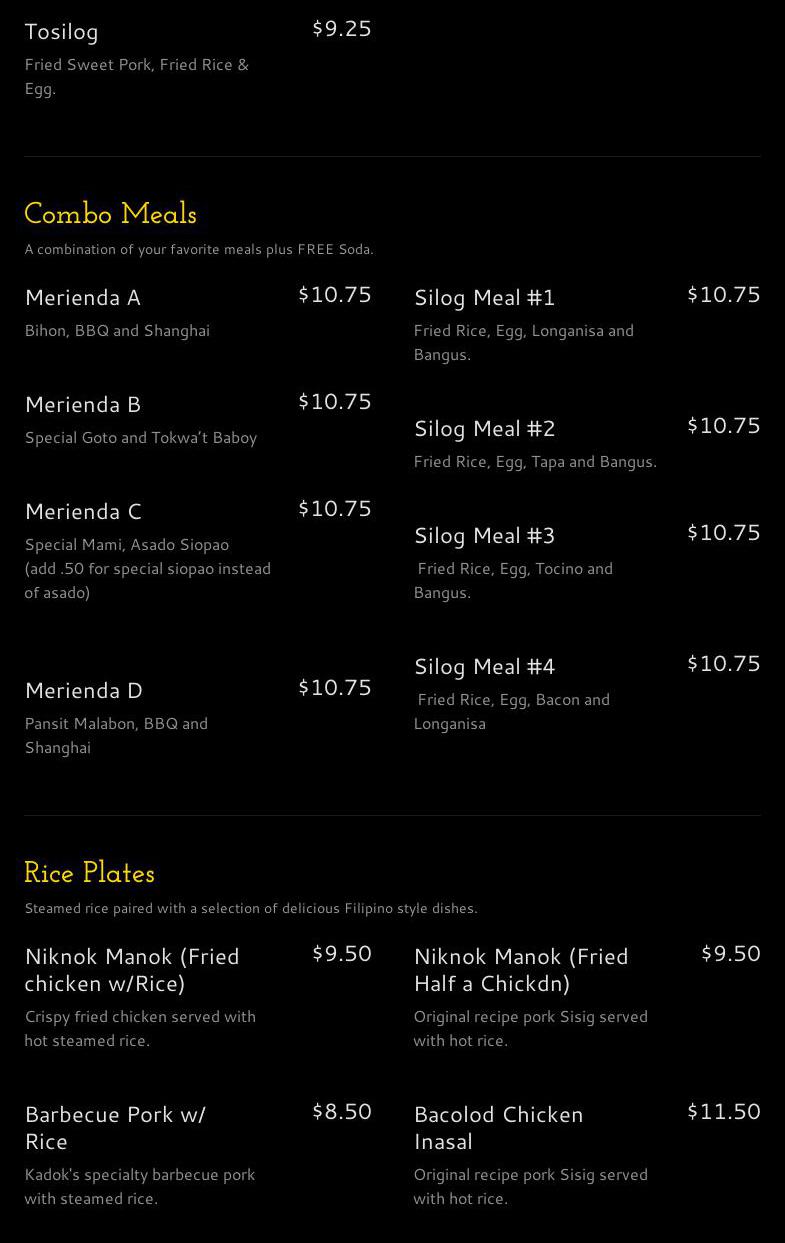Click the Tosilog menu item title
Screen dimensions: 785x1243
tap(62, 32)
